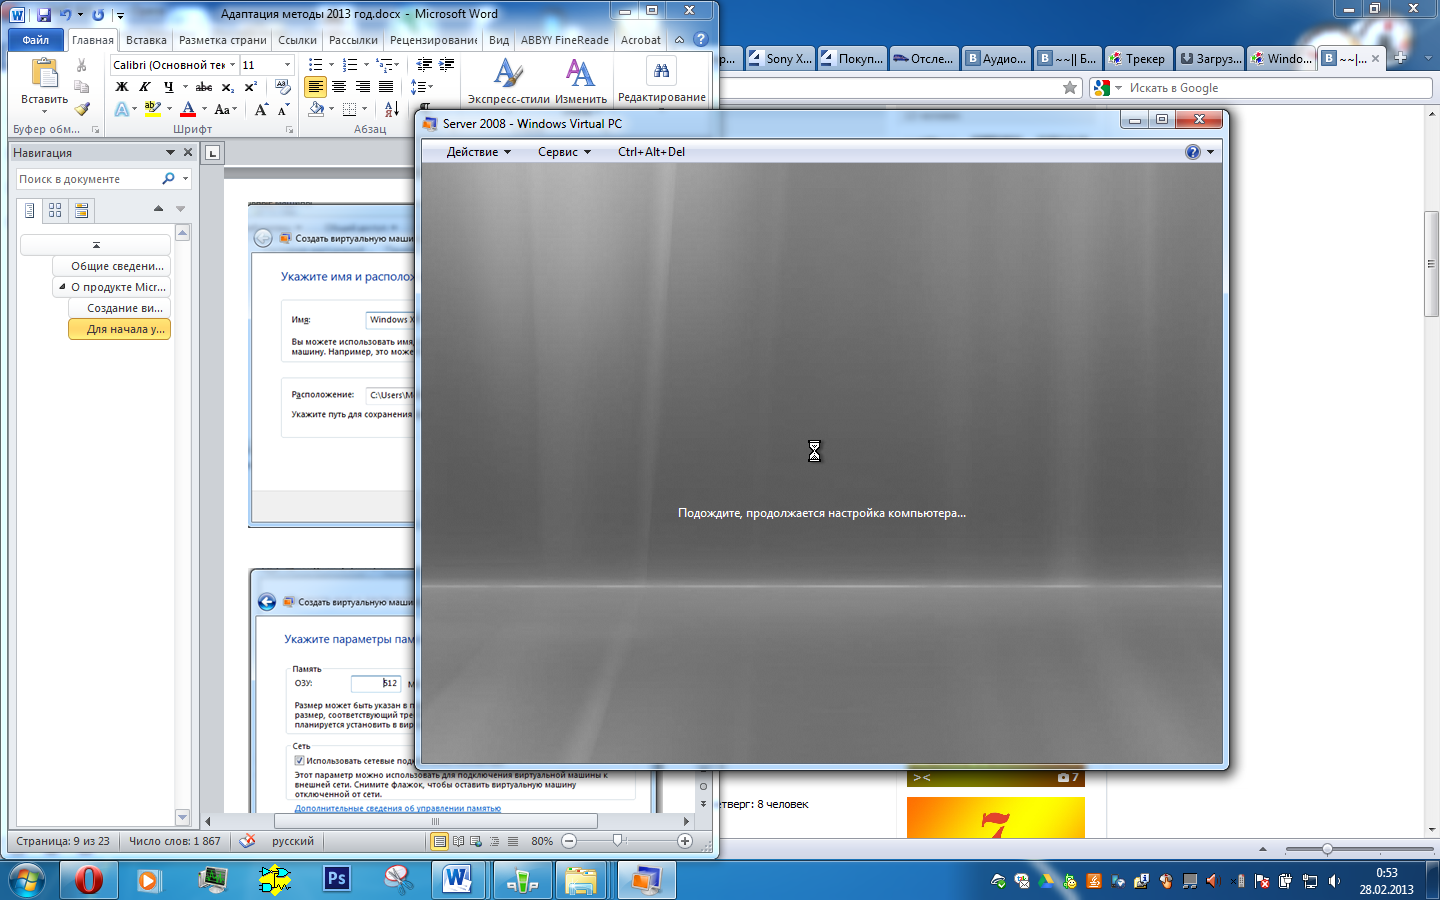Click the Windows Start button
Viewport: 1440px width, 900px height.
tap(27, 880)
